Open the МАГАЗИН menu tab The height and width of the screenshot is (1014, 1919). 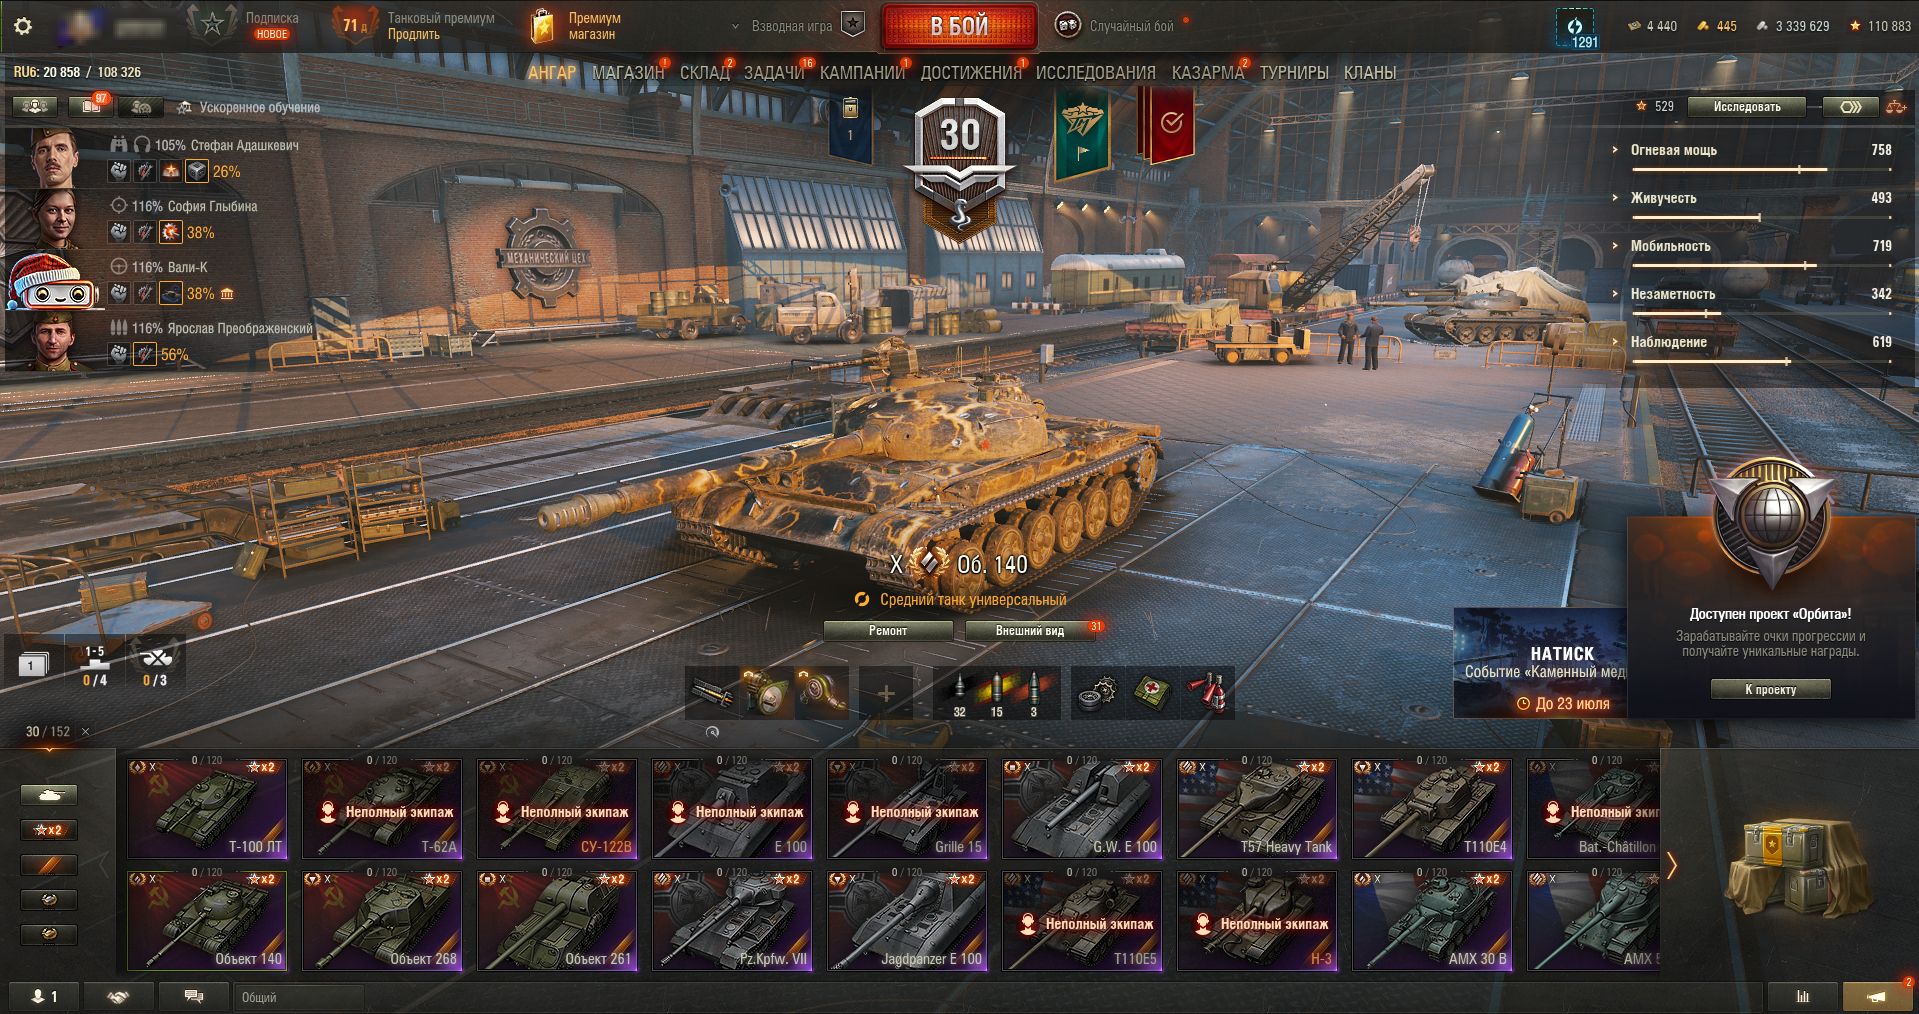[x=628, y=73]
